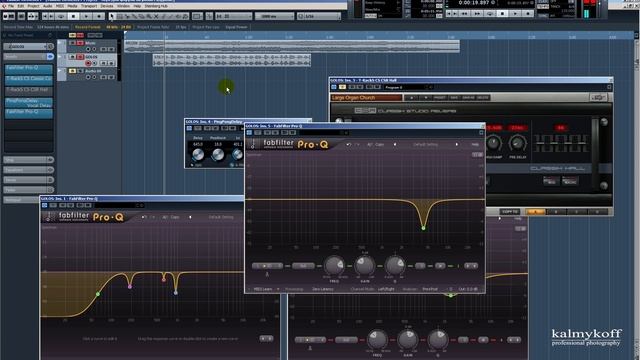
Task: Go to previous preset in front Pro-Q
Action: (395, 144)
